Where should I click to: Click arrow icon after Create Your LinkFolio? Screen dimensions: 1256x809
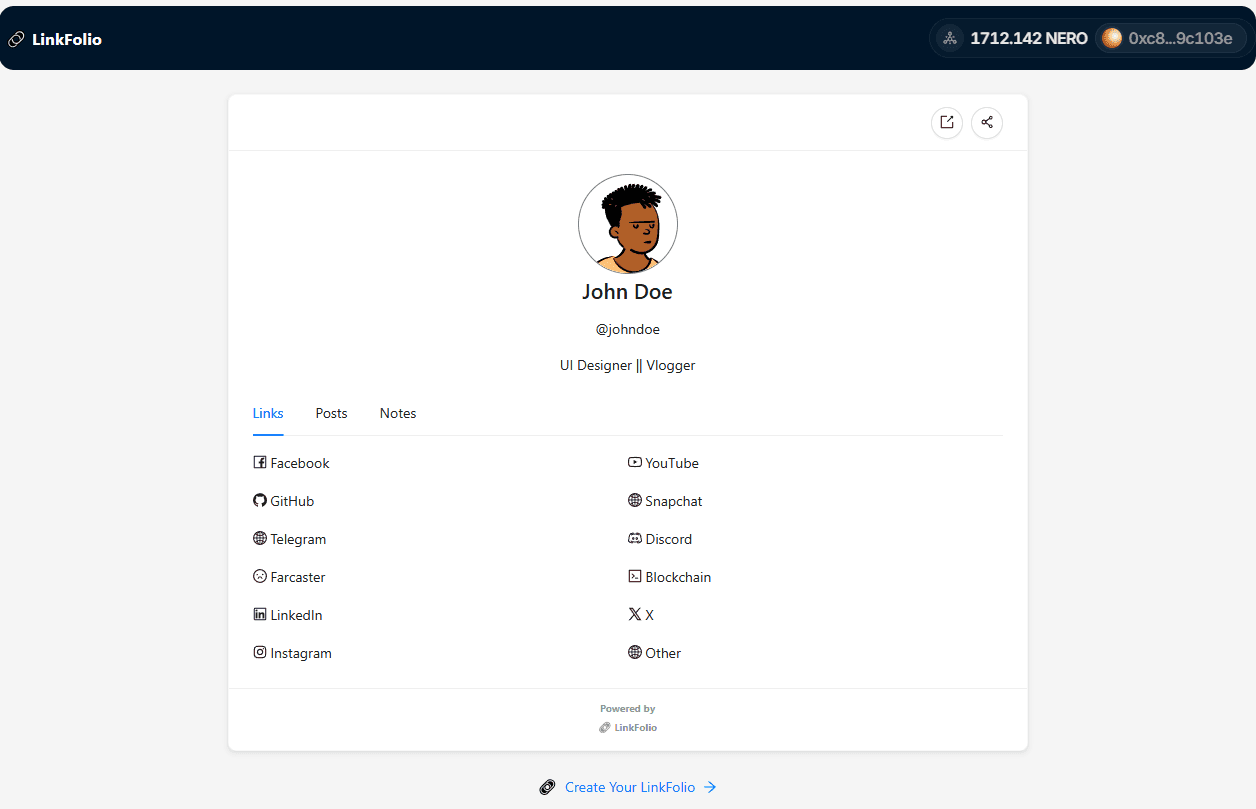[710, 787]
